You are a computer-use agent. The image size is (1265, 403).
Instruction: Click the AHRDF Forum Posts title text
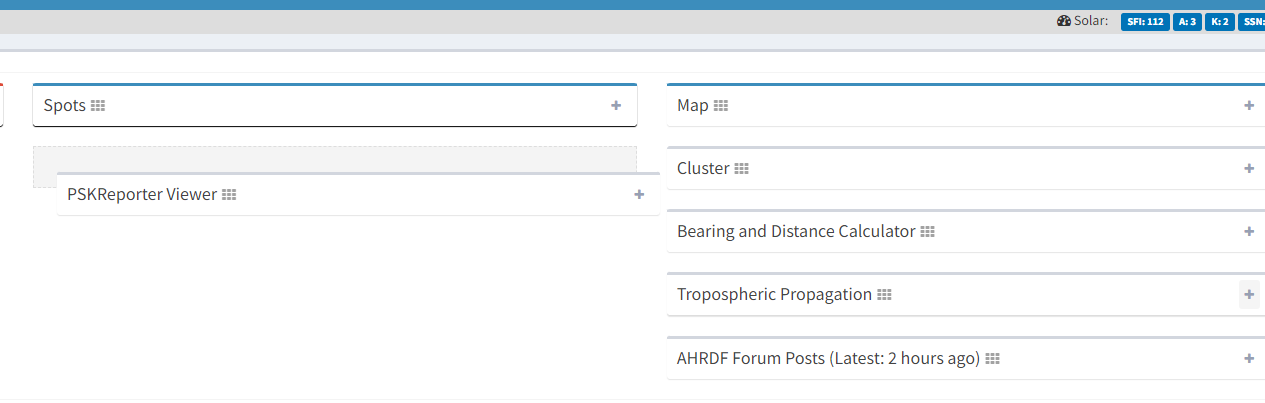click(828, 358)
